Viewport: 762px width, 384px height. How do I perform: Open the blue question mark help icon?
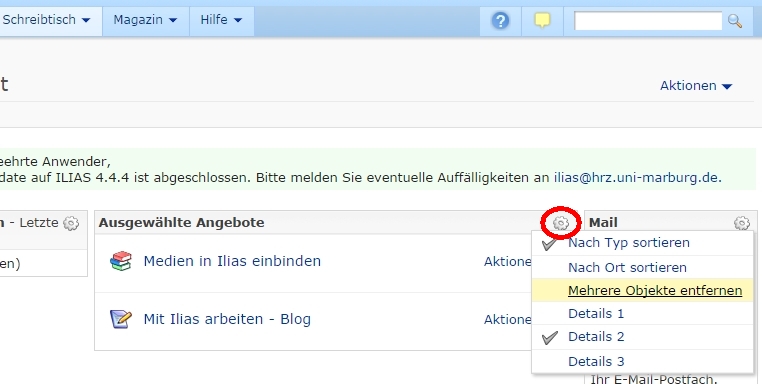pyautogui.click(x=500, y=21)
